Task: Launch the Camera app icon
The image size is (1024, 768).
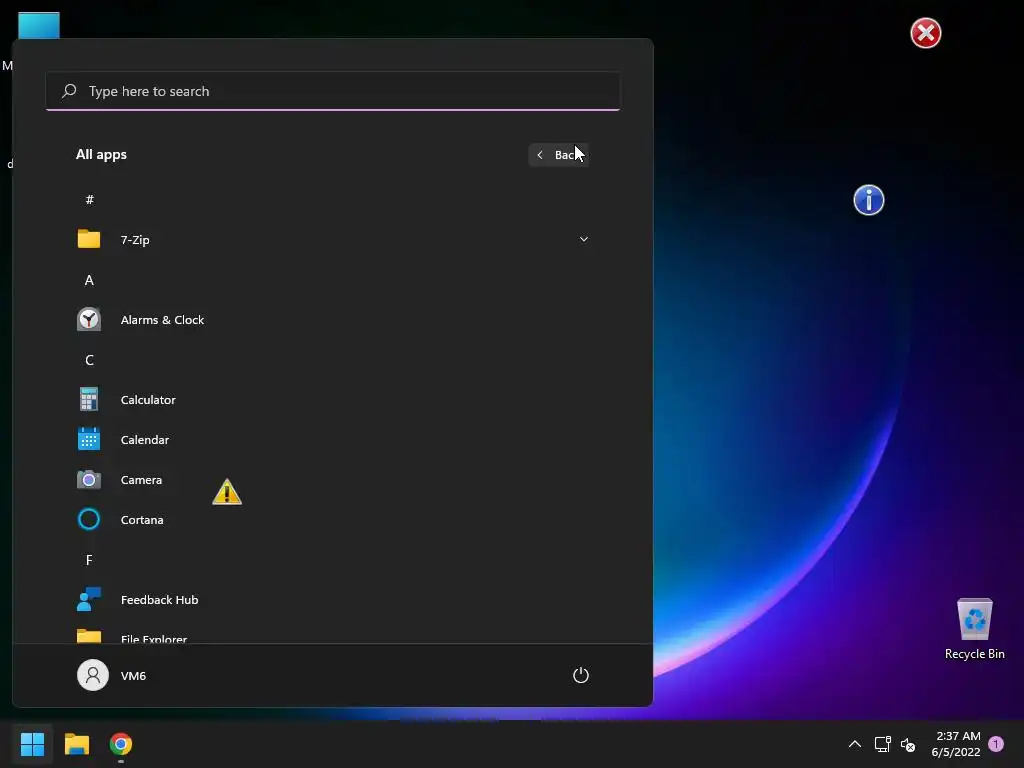Action: click(89, 479)
